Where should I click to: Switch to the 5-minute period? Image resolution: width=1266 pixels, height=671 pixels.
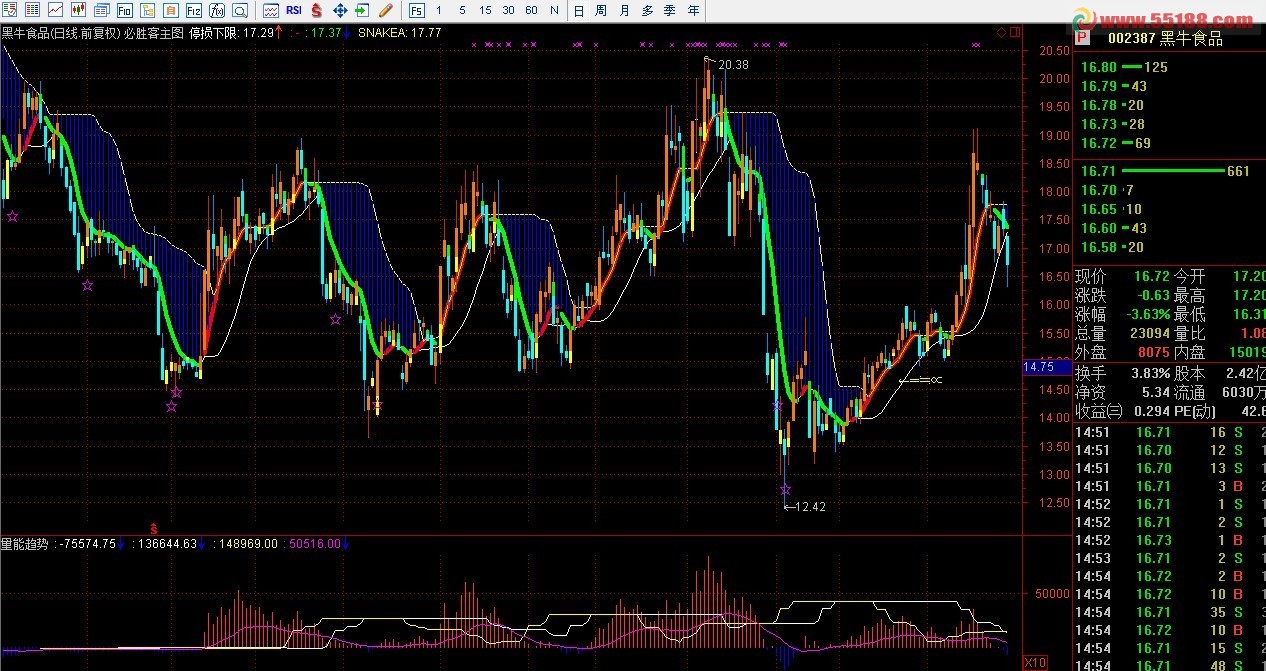(x=462, y=10)
